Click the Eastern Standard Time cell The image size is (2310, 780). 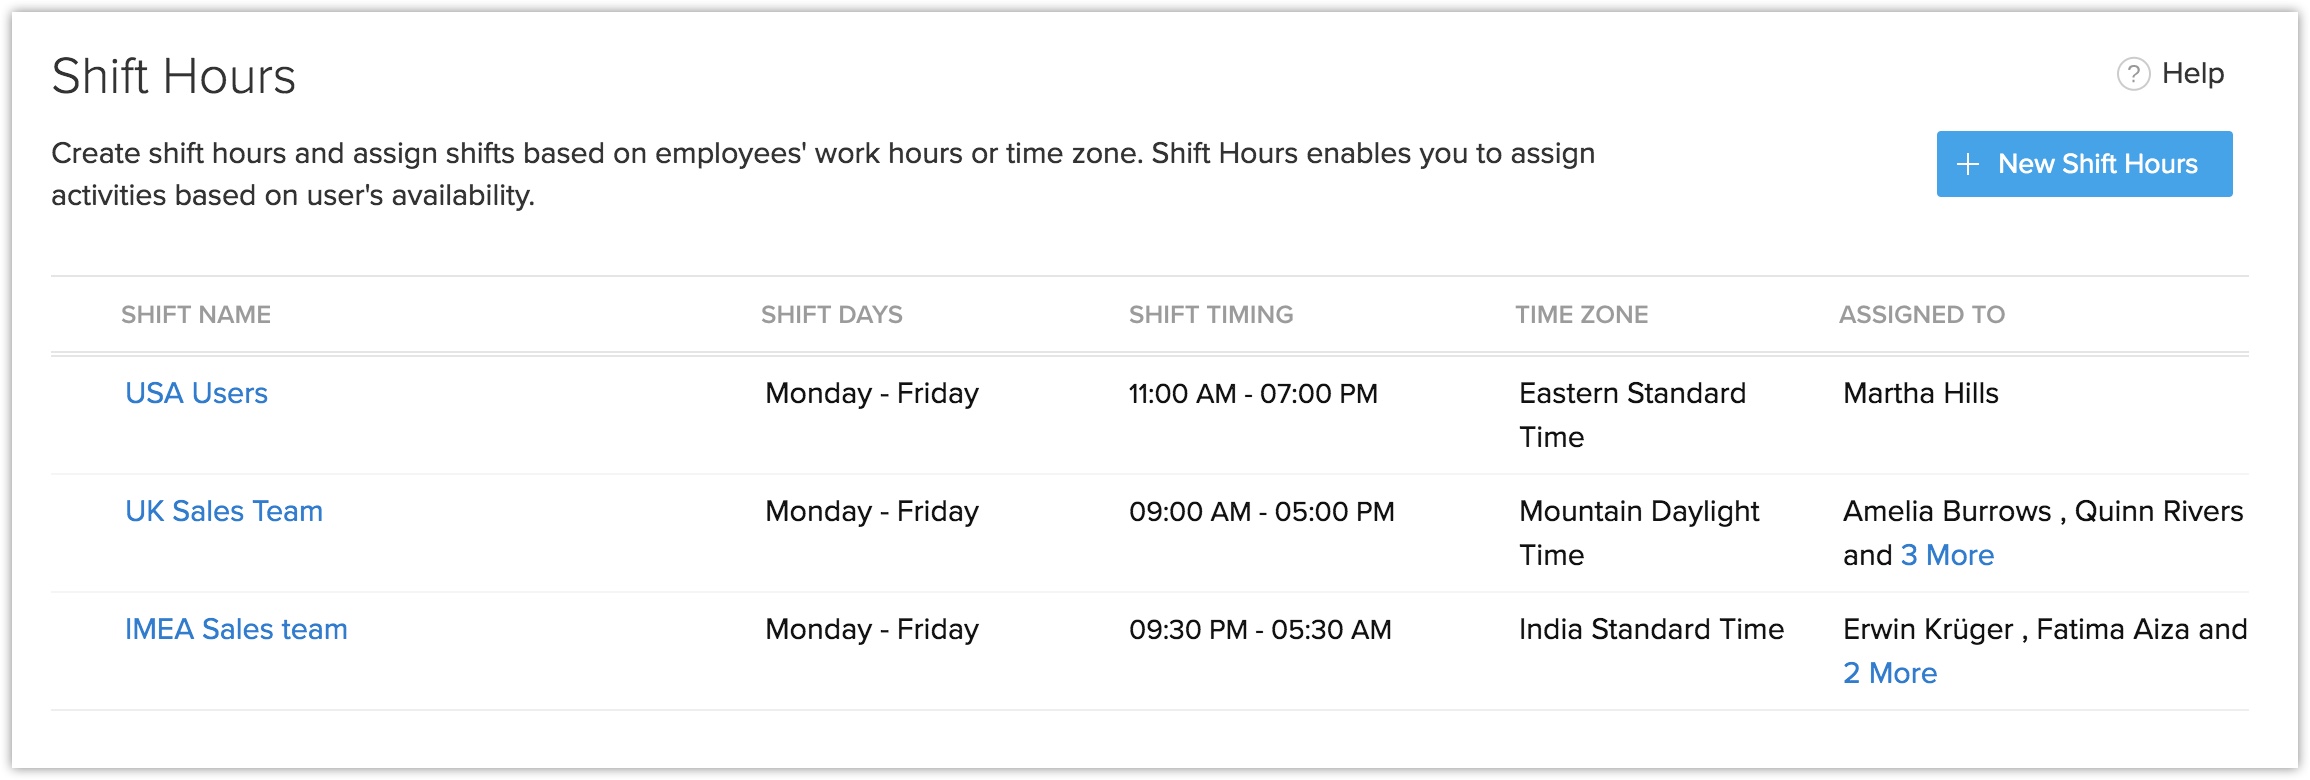1631,414
